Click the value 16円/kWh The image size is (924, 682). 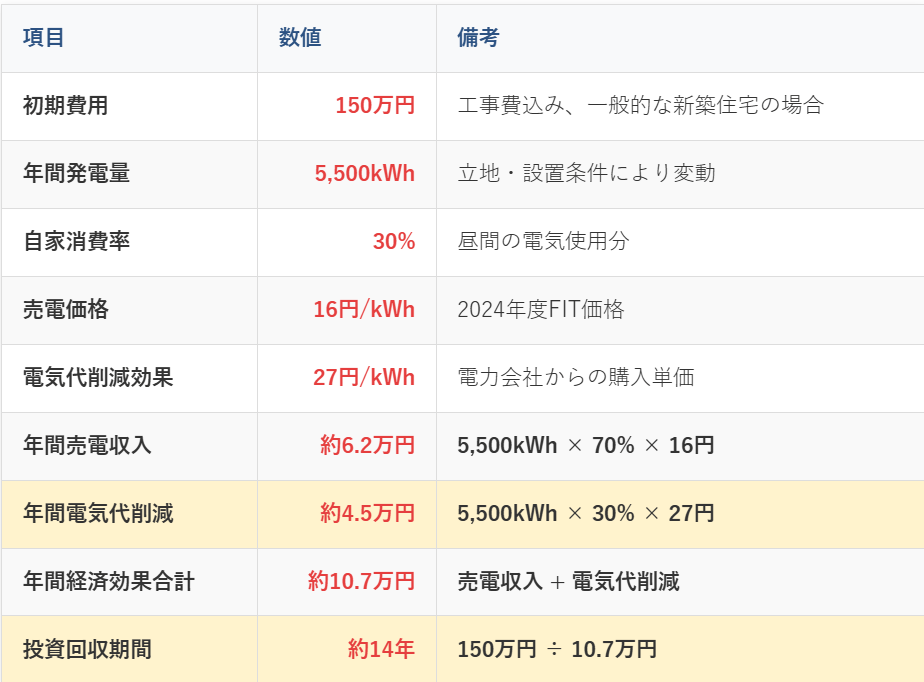coord(364,310)
